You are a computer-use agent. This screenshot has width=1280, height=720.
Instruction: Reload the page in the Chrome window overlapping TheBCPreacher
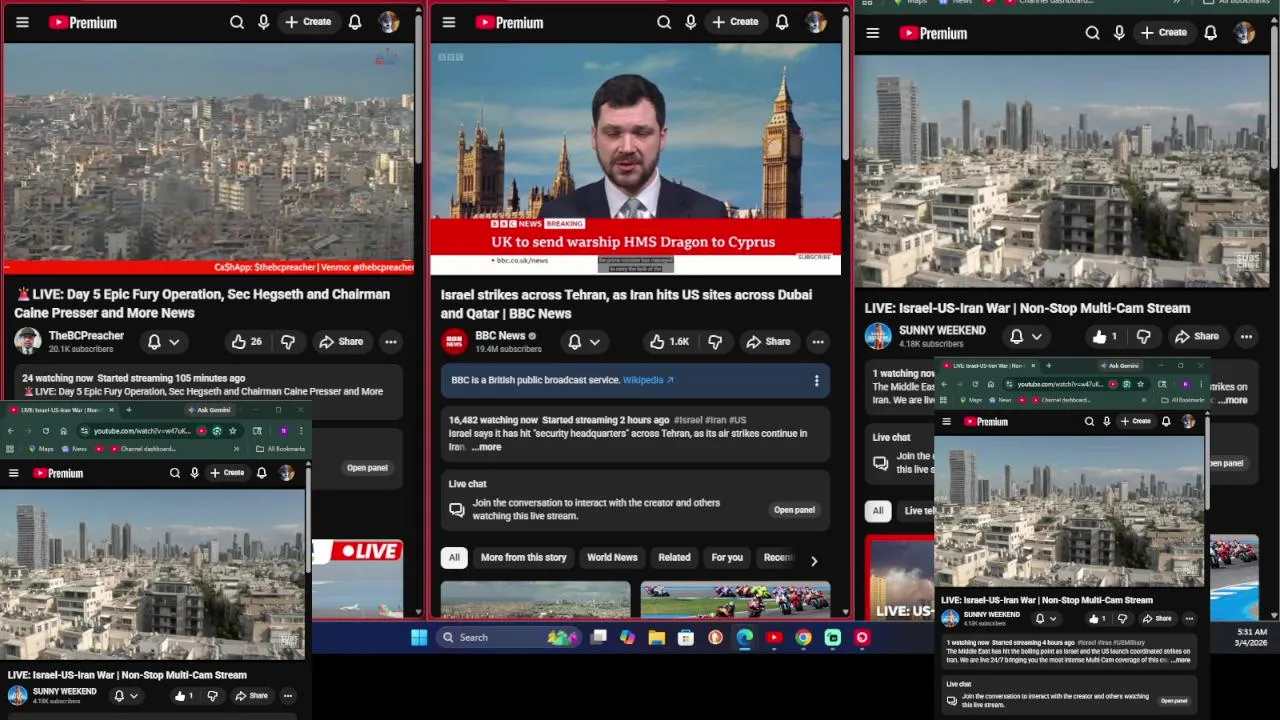coord(45,431)
